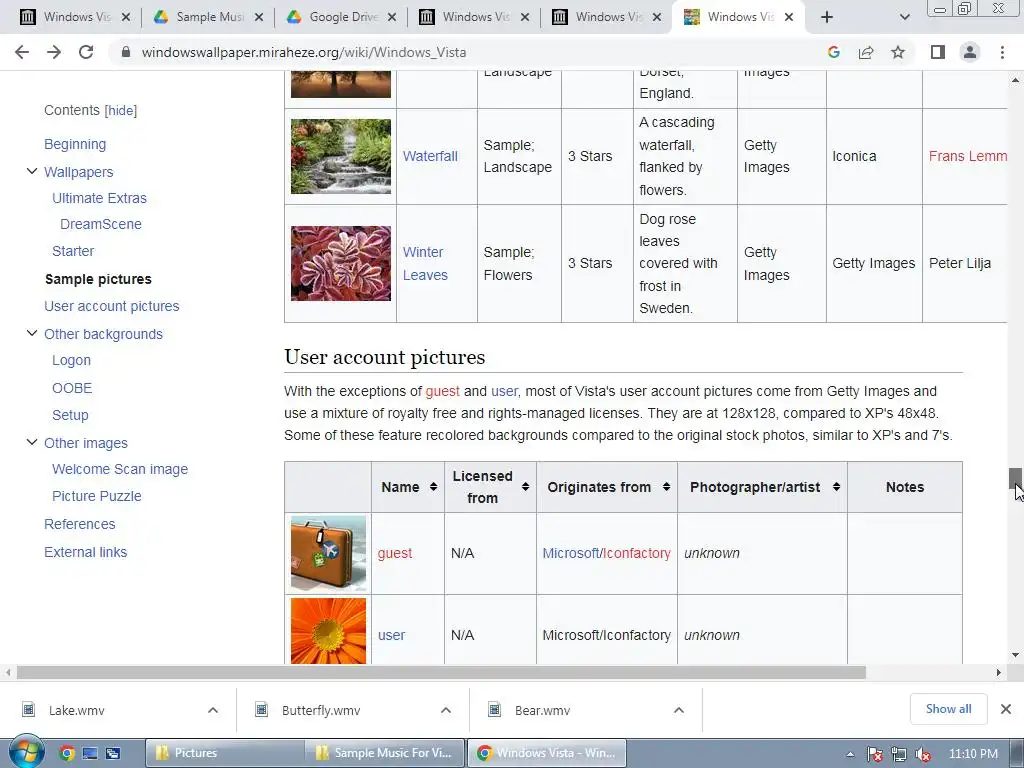The height and width of the screenshot is (768, 1024).
Task: Go back to the previous page
Action: (22, 52)
